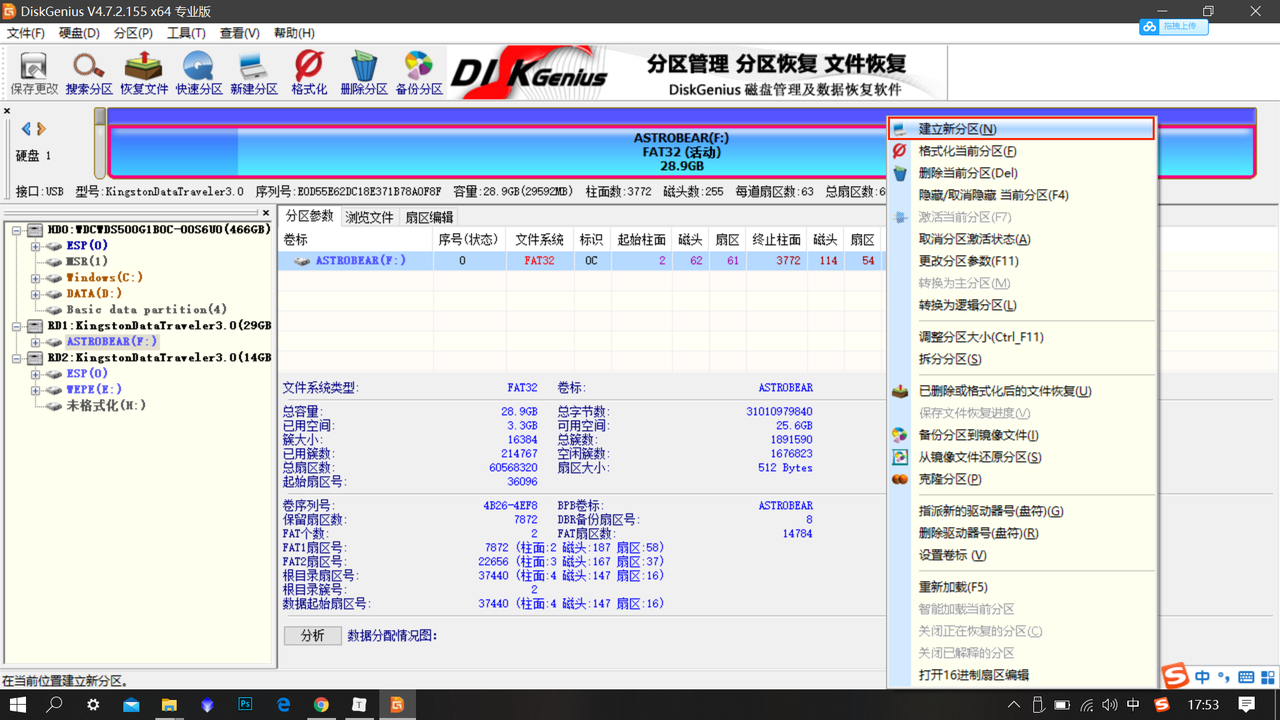The image size is (1280, 720).
Task: Expand the DATA(D:) tree node
Action: 36,294
